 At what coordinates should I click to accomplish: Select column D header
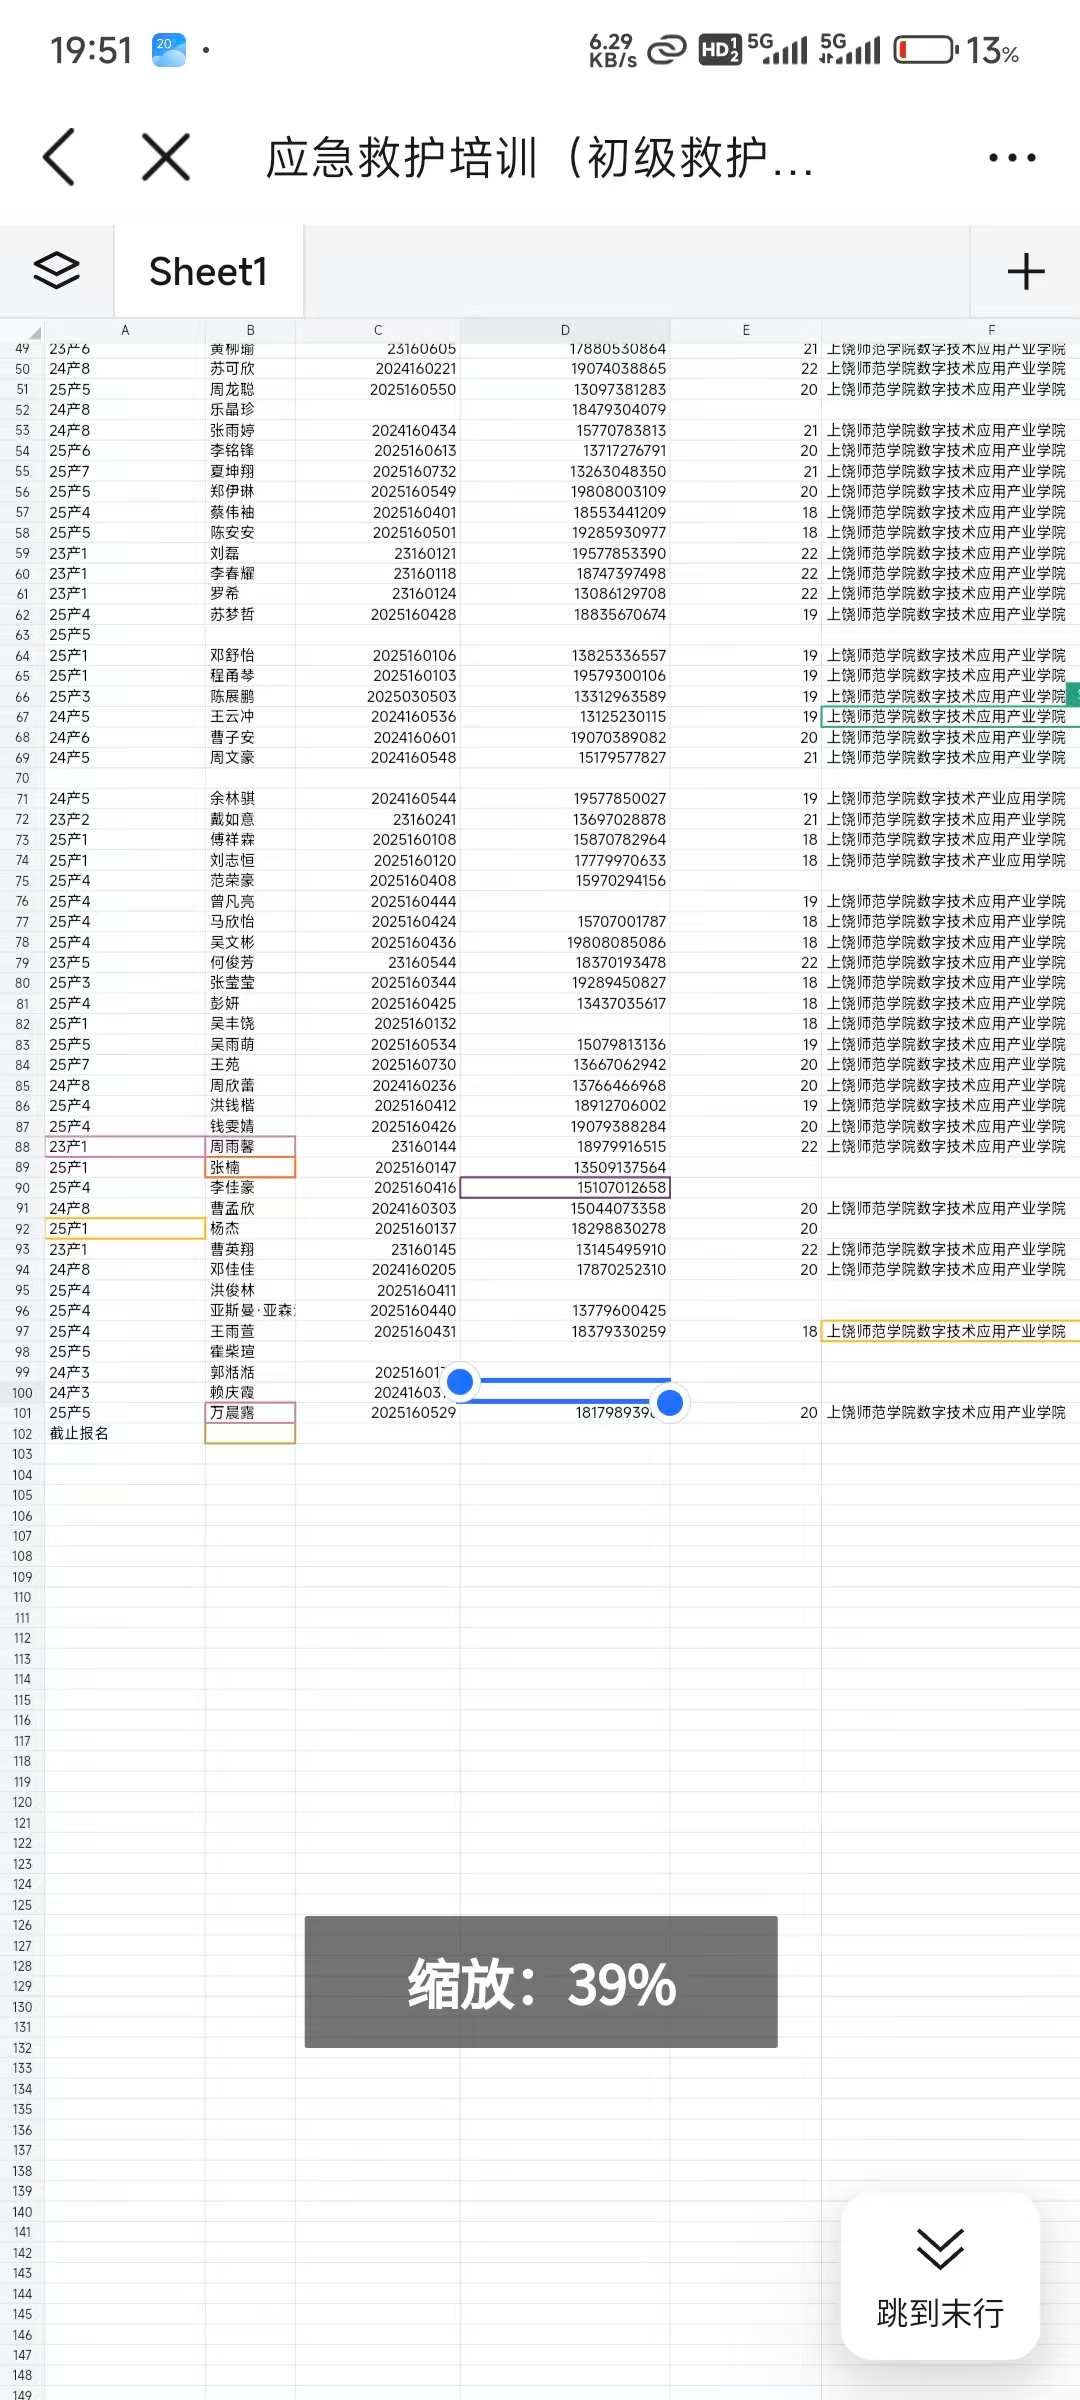click(565, 330)
